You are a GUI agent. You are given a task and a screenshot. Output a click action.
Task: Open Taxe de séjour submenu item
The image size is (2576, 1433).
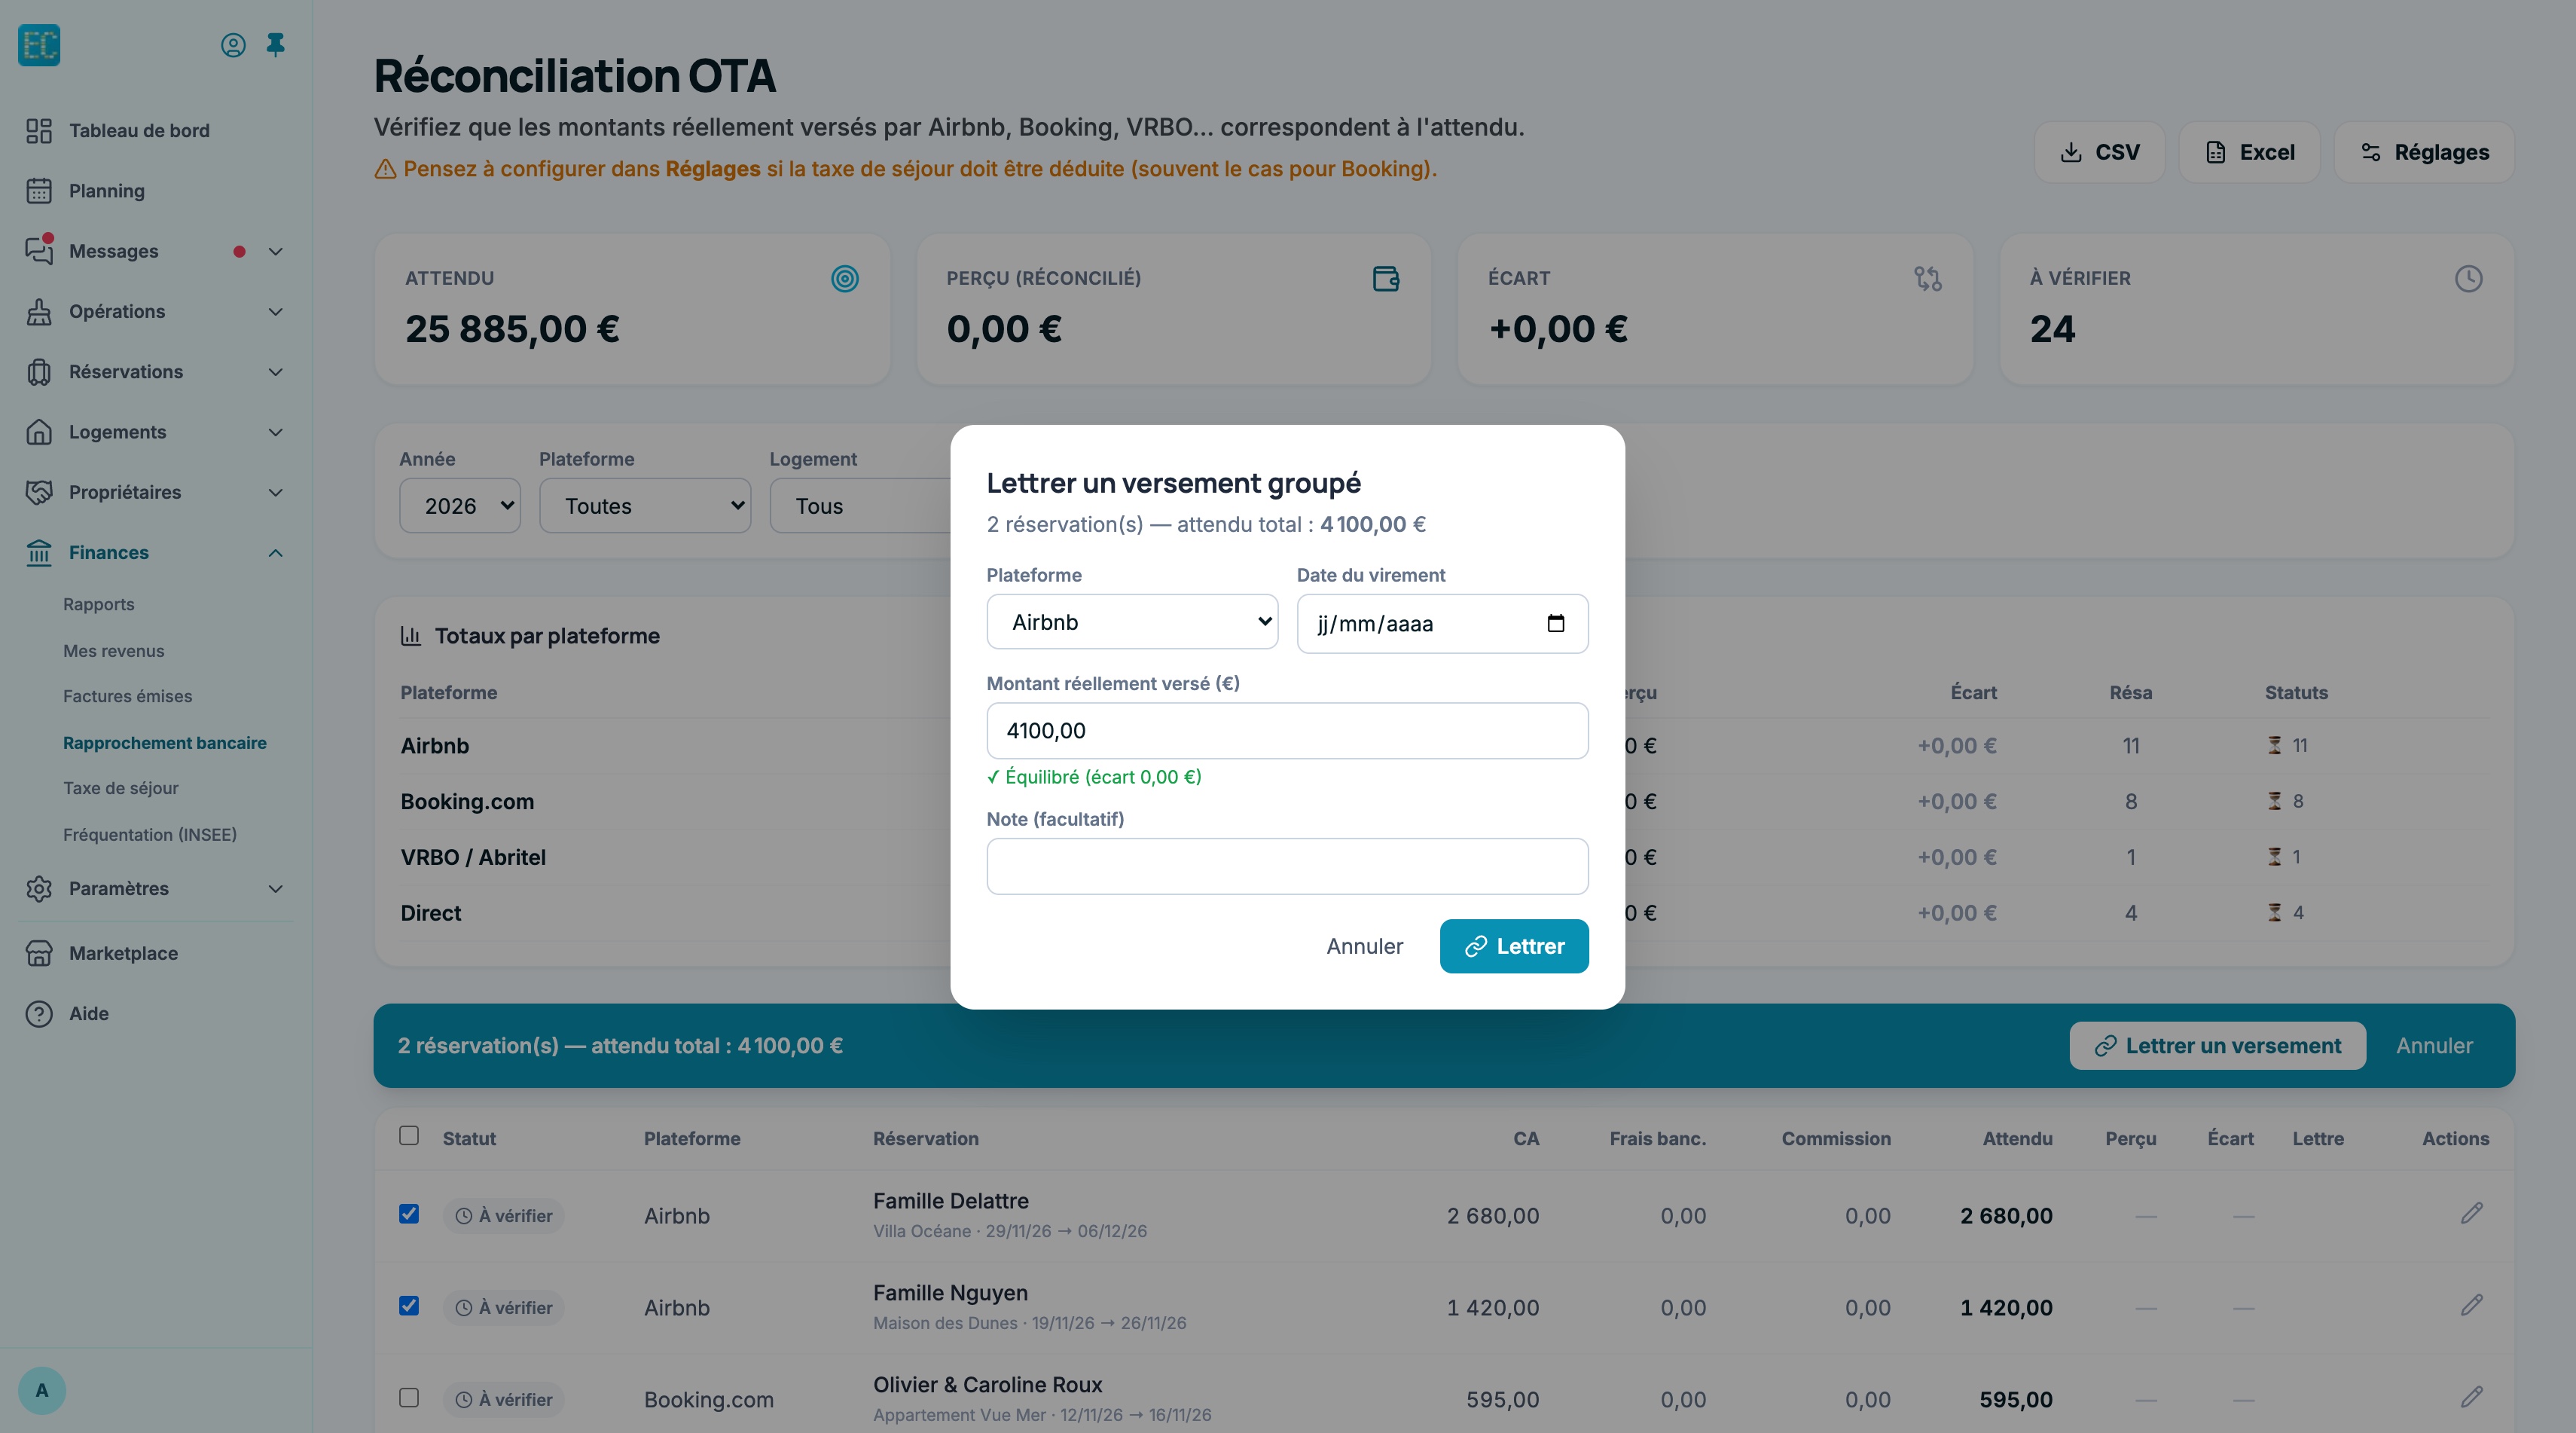click(x=121, y=788)
